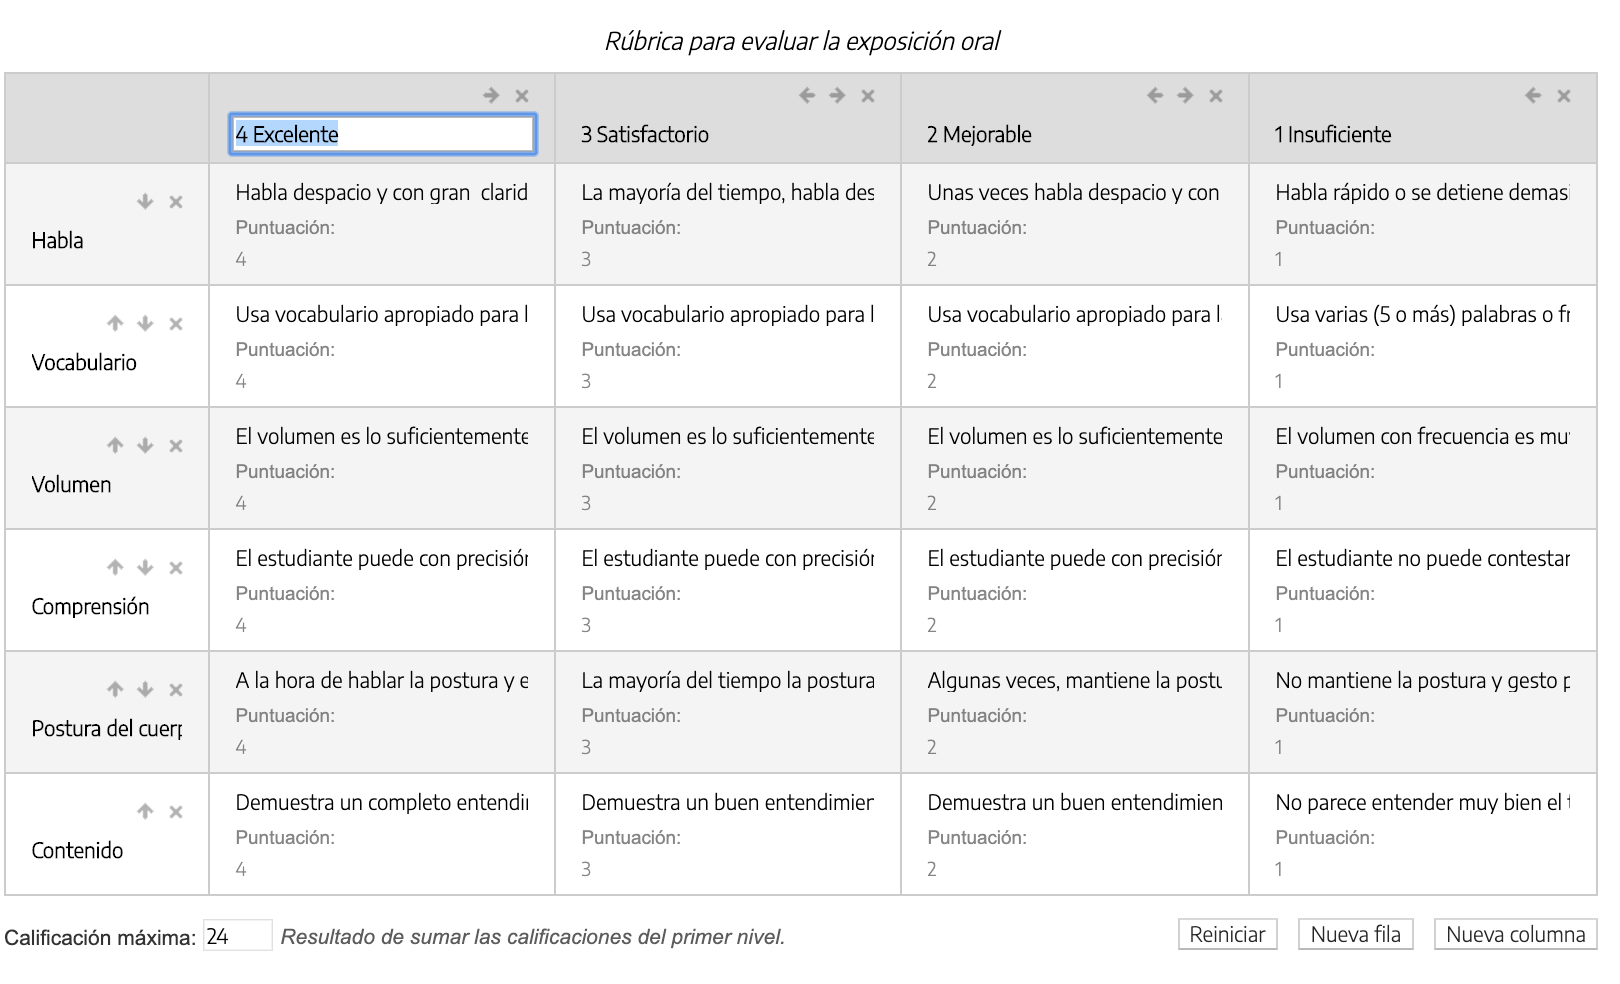The height and width of the screenshot is (984, 1620).
Task: Move the "Comprensión" row up
Action: pyautogui.click(x=113, y=568)
